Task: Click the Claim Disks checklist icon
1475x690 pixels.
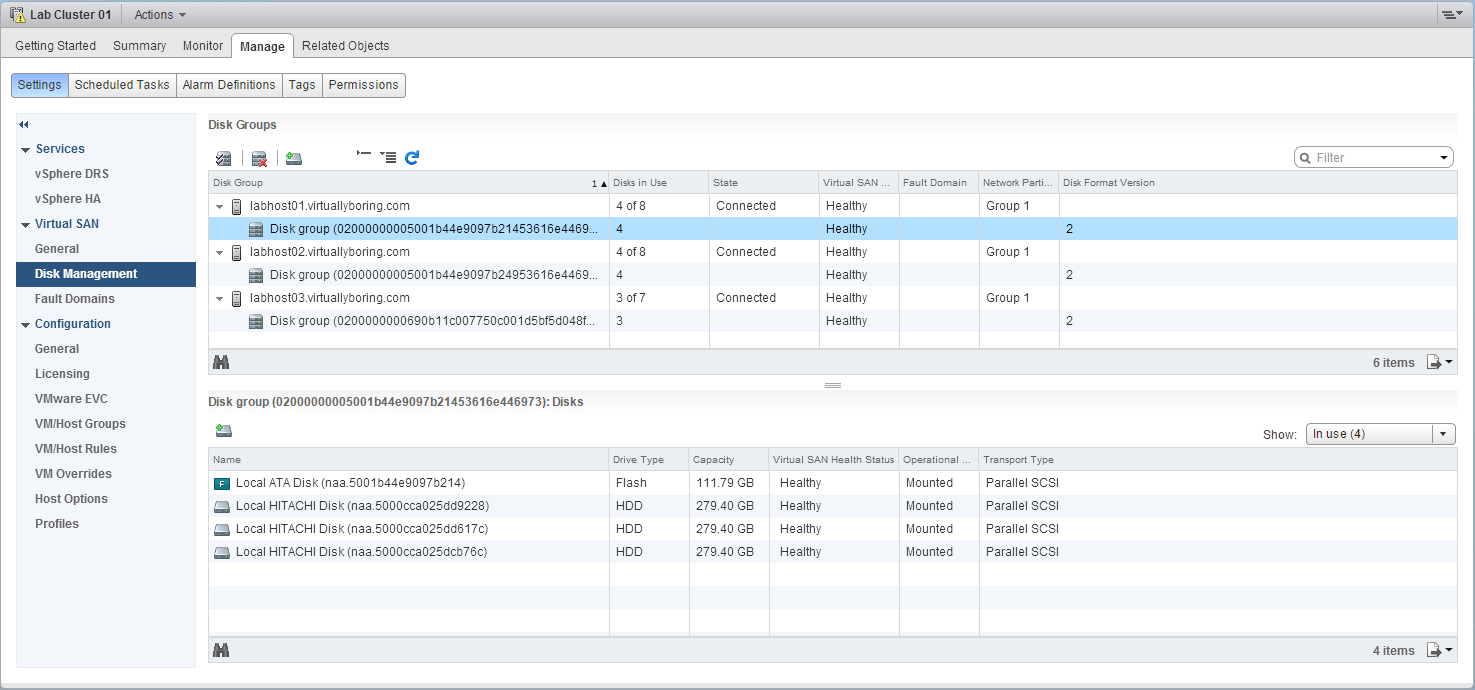Action: tap(224, 158)
